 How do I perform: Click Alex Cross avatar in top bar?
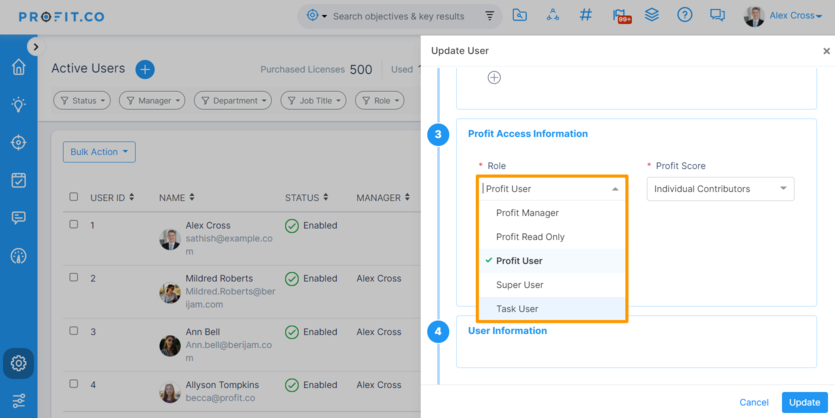click(754, 17)
